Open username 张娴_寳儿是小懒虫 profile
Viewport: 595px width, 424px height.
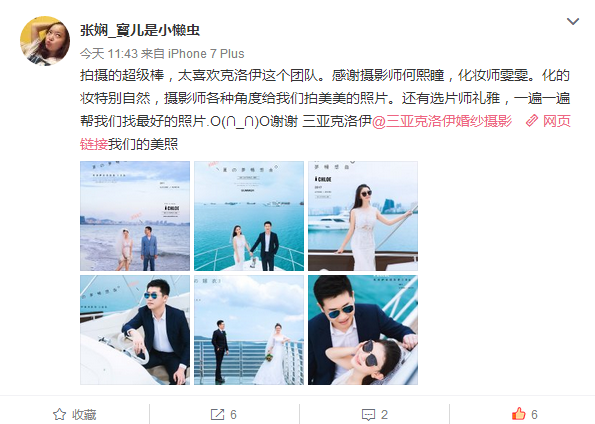140,30
